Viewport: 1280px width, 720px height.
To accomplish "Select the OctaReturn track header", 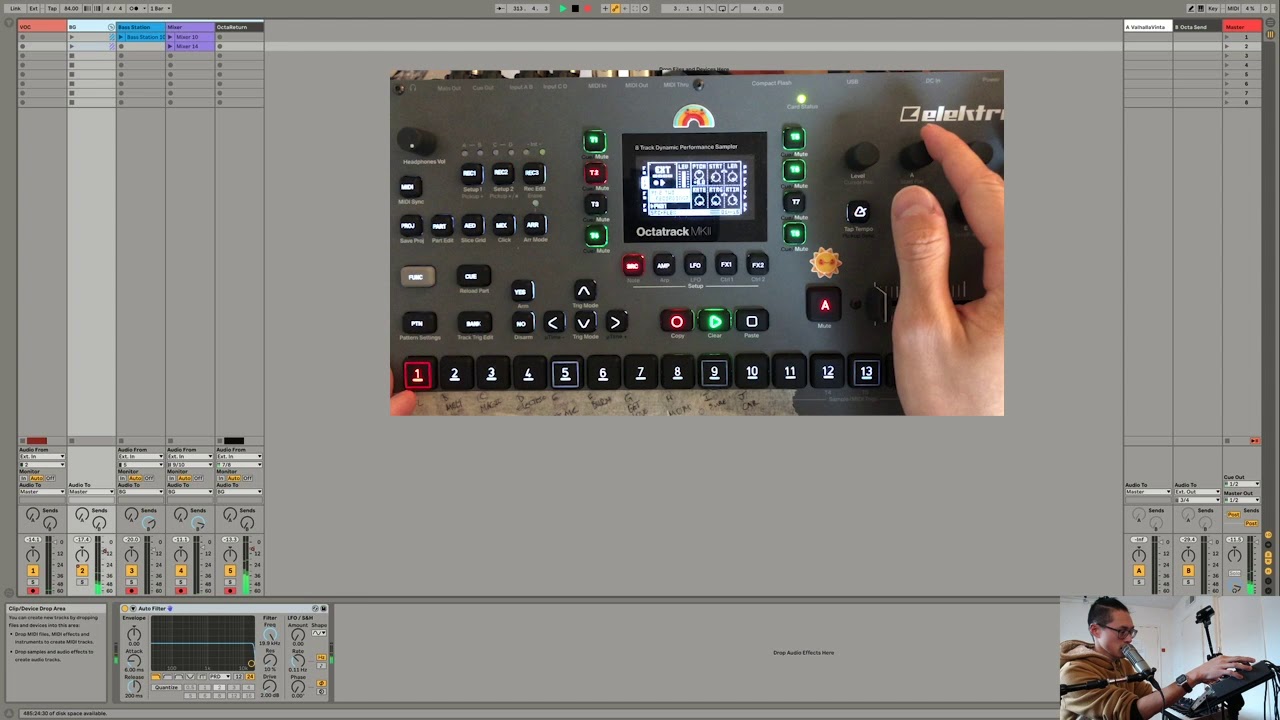I will tap(238, 27).
